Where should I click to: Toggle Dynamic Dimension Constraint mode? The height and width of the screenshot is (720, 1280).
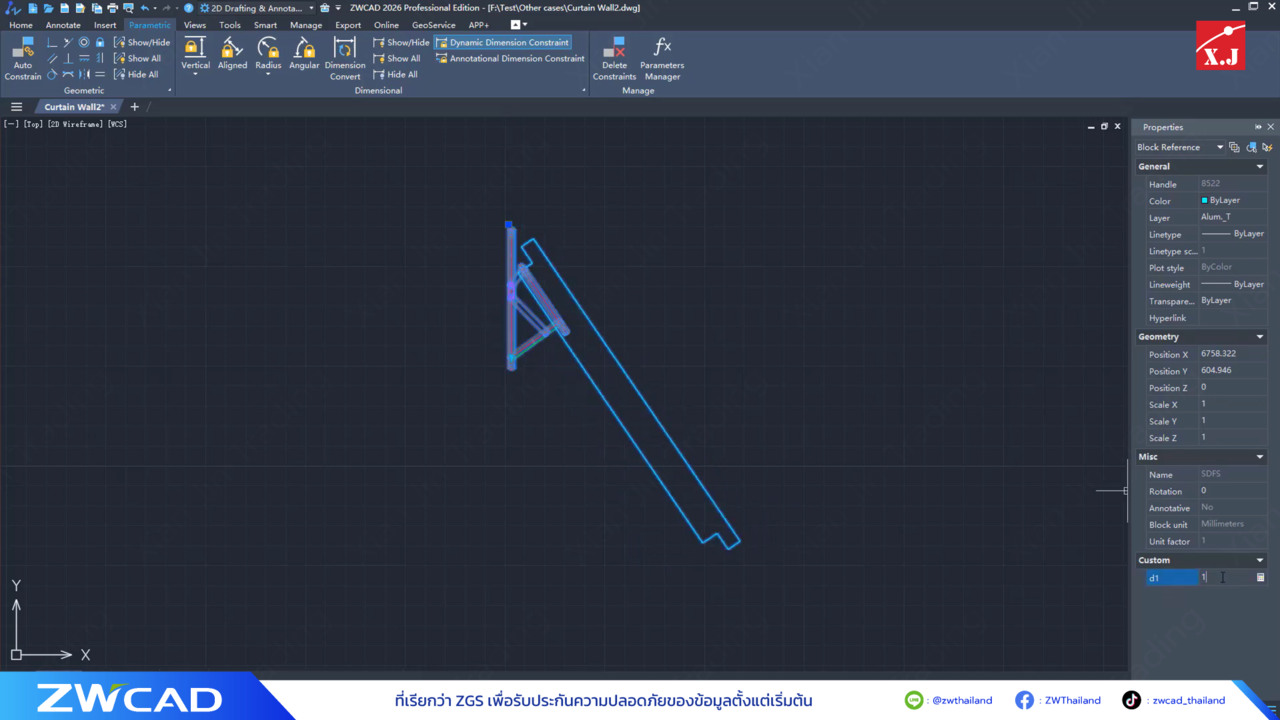(503, 42)
